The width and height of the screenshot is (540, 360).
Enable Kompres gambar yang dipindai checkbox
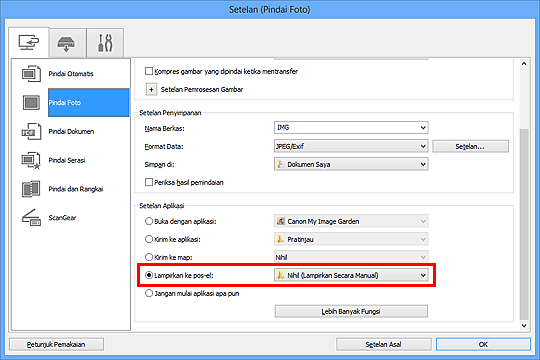pyautogui.click(x=149, y=71)
